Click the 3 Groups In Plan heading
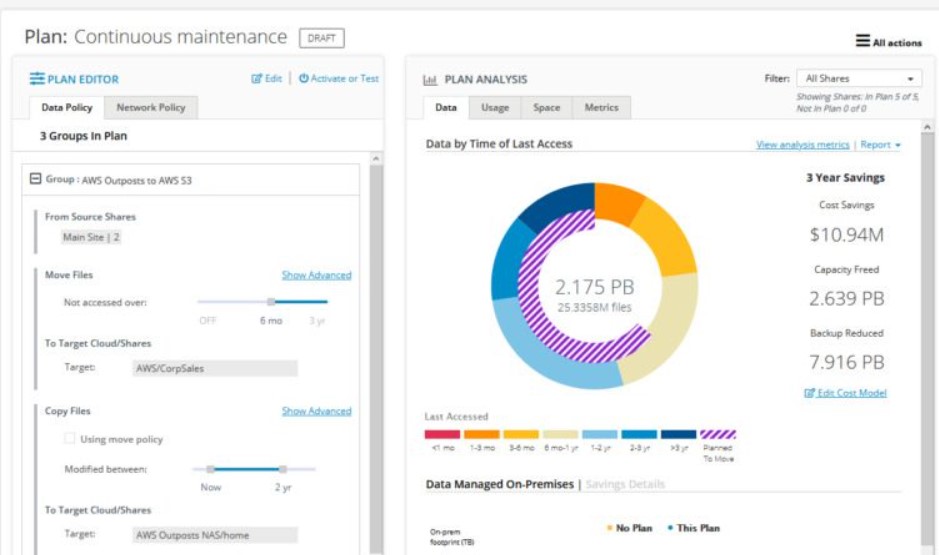The width and height of the screenshot is (939, 555). pyautogui.click(x=83, y=136)
